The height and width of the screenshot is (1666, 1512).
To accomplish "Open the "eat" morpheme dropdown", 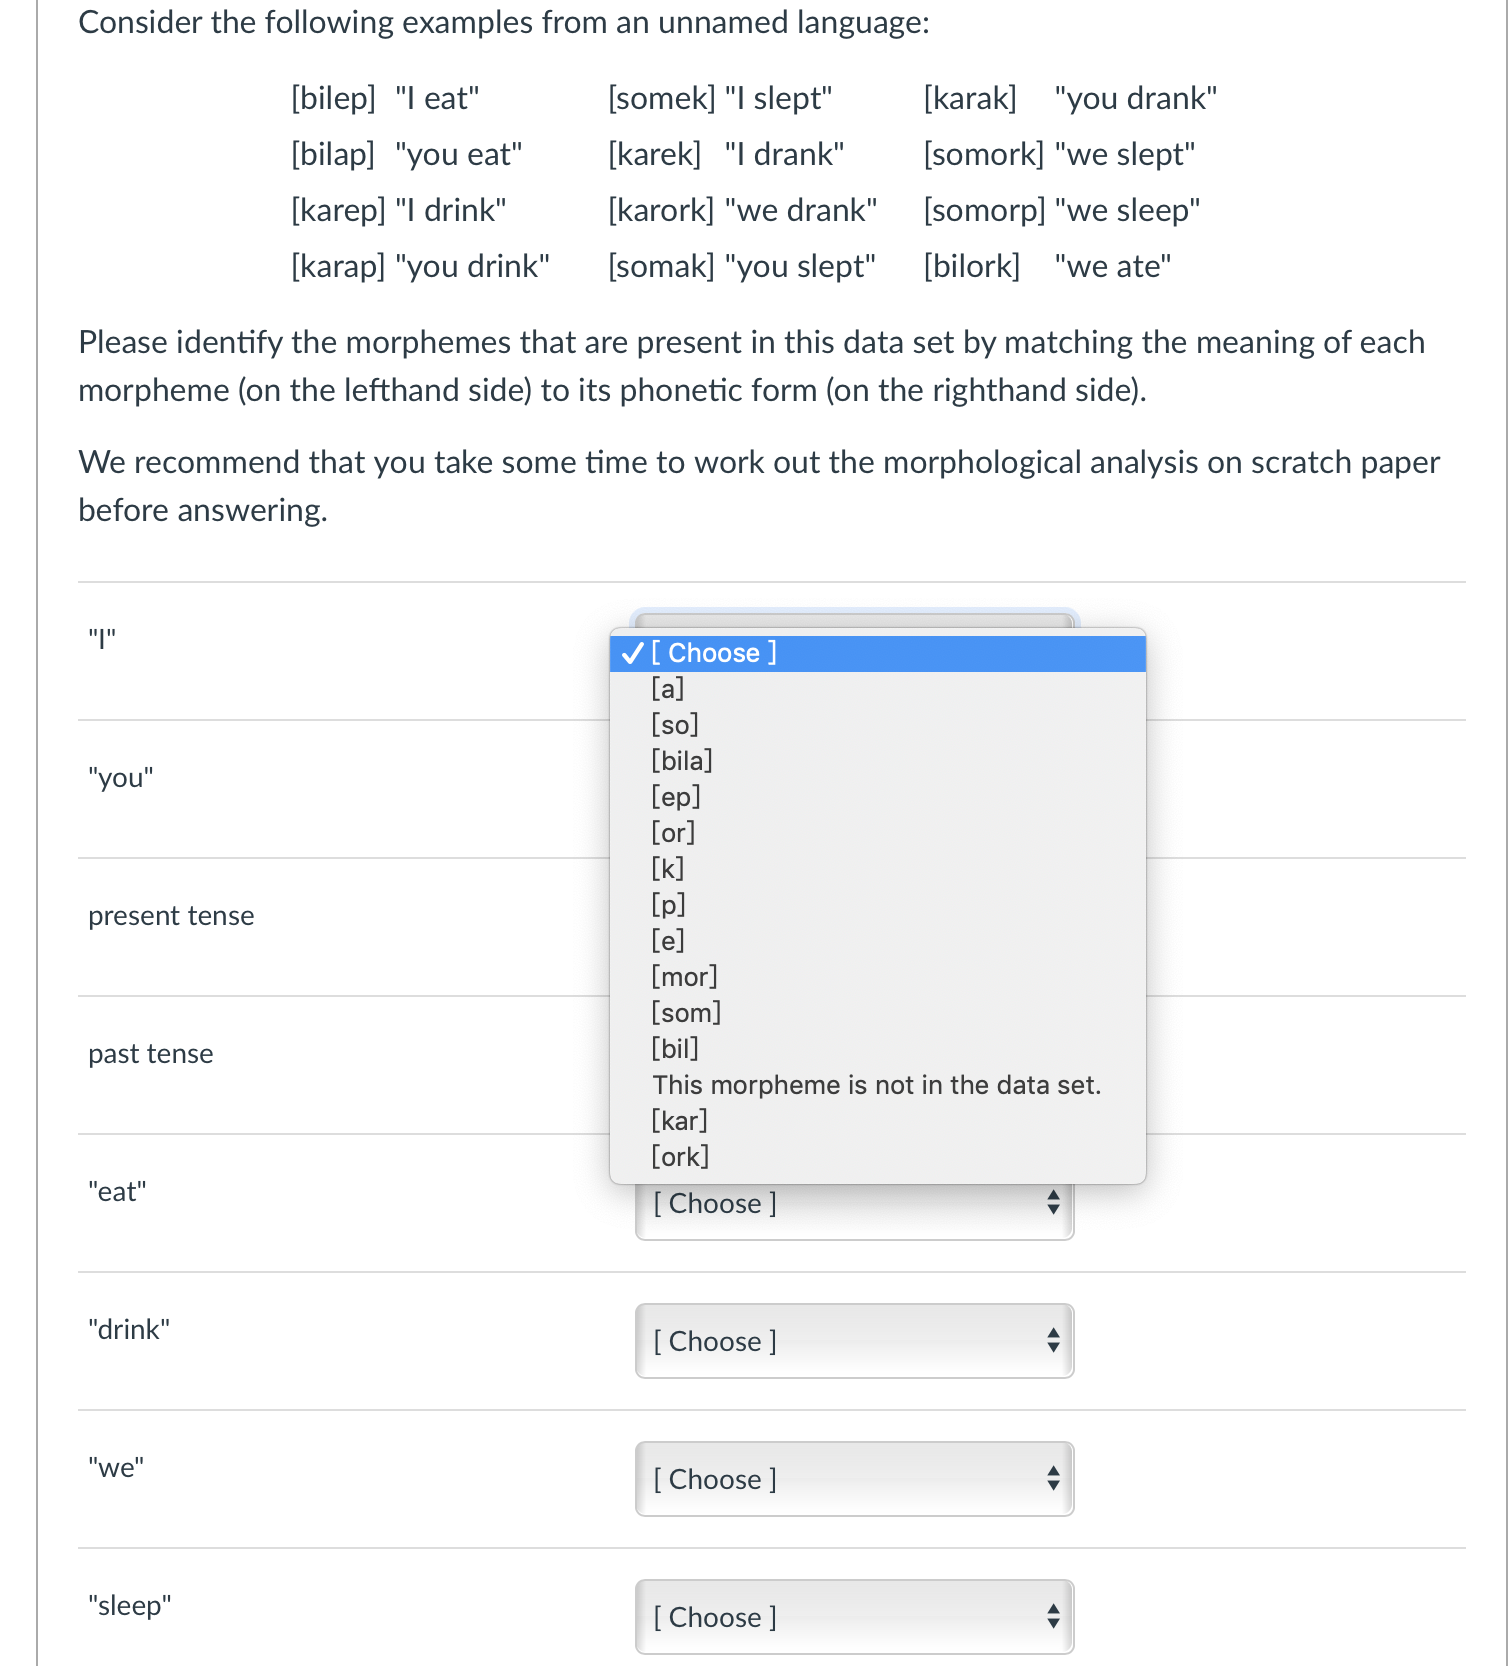I will (855, 1211).
